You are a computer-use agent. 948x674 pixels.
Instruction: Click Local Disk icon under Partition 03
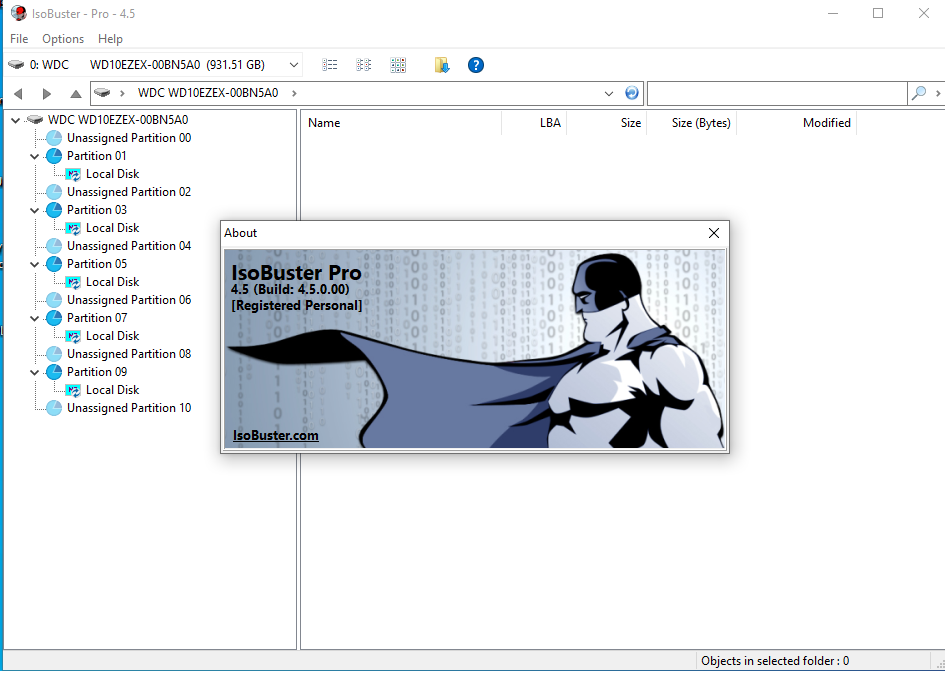(x=74, y=228)
